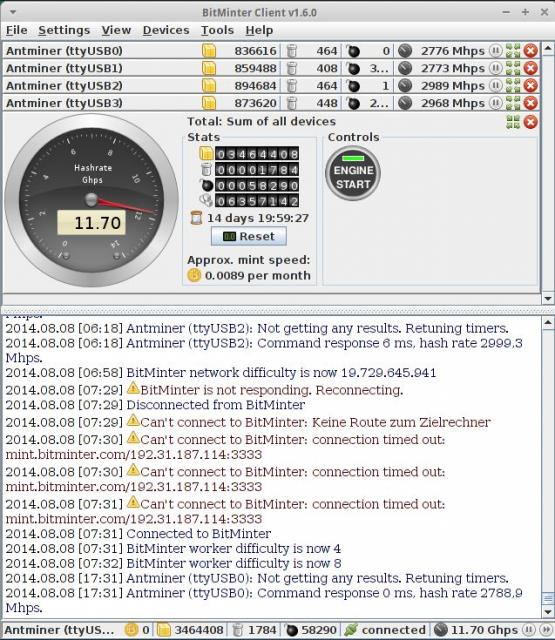Viewport: 555px width, 640px height.
Task: Open the Tools menu
Action: click(218, 30)
